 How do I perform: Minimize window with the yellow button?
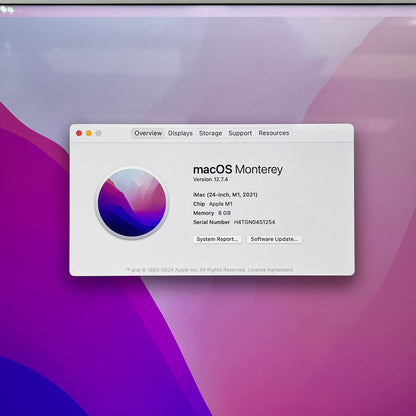pos(89,133)
